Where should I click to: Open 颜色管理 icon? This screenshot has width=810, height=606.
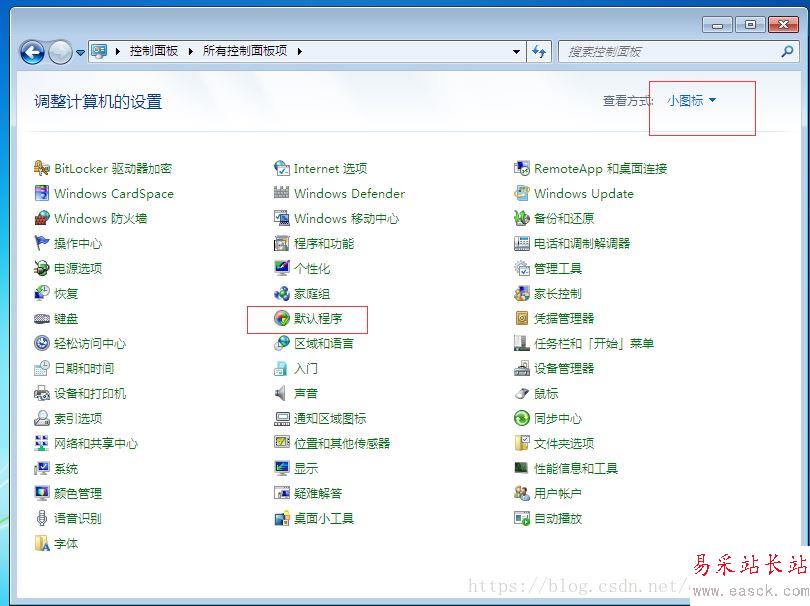(41, 493)
